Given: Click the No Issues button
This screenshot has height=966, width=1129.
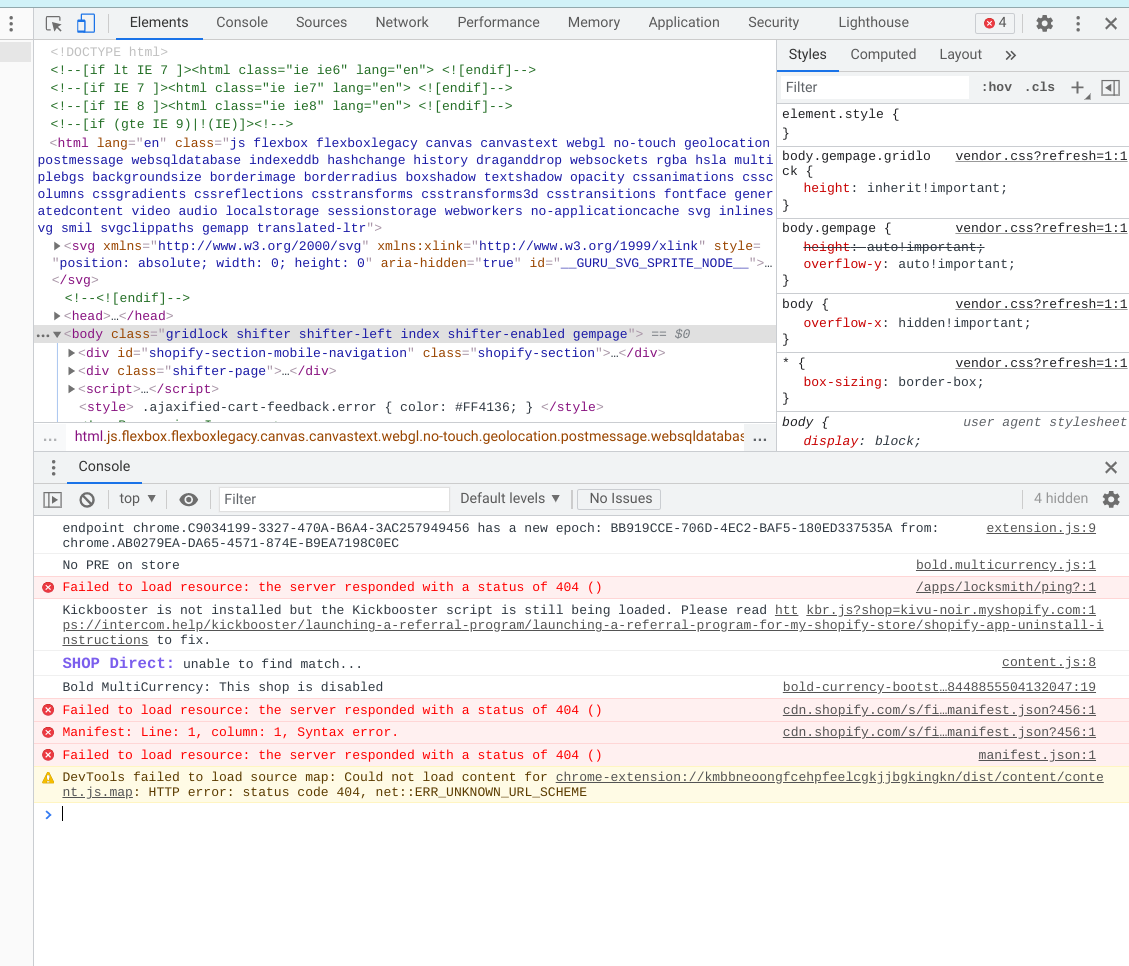Looking at the screenshot, I should [x=620, y=499].
